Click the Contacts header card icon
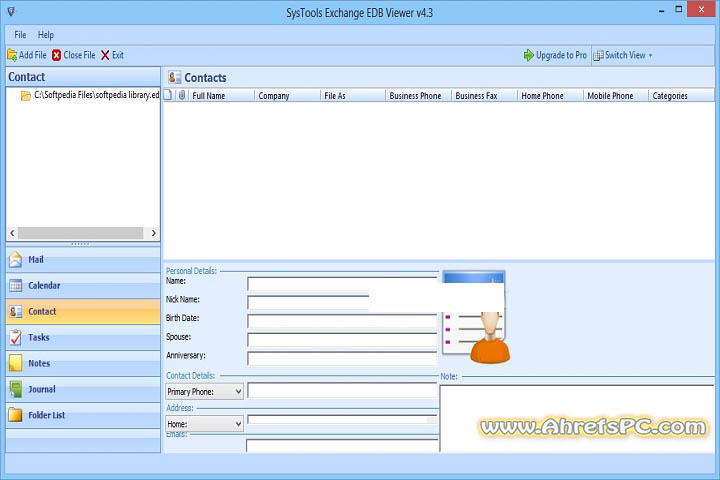The height and width of the screenshot is (480, 720). click(174, 77)
